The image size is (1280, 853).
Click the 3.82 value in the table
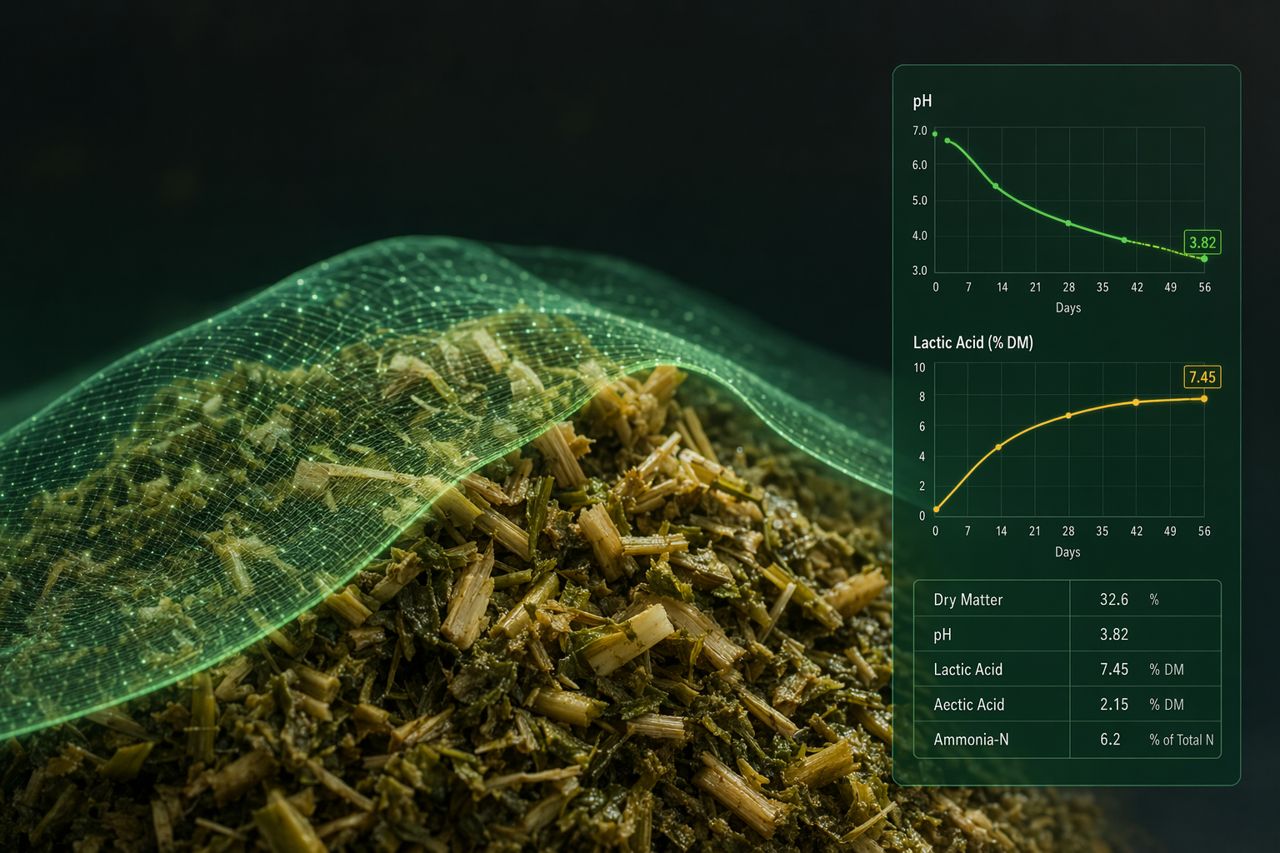pyautogui.click(x=1114, y=634)
